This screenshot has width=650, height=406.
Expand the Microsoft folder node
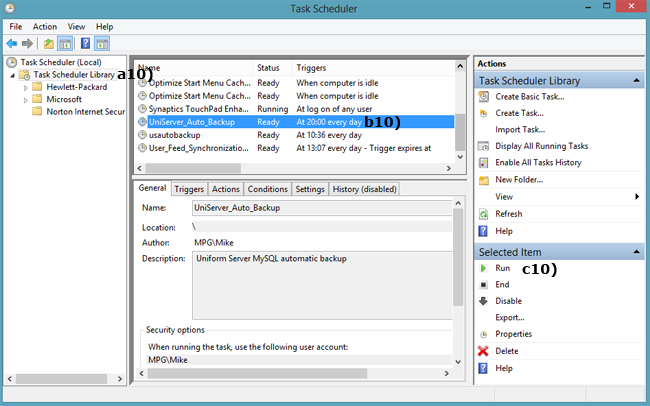(x=26, y=100)
